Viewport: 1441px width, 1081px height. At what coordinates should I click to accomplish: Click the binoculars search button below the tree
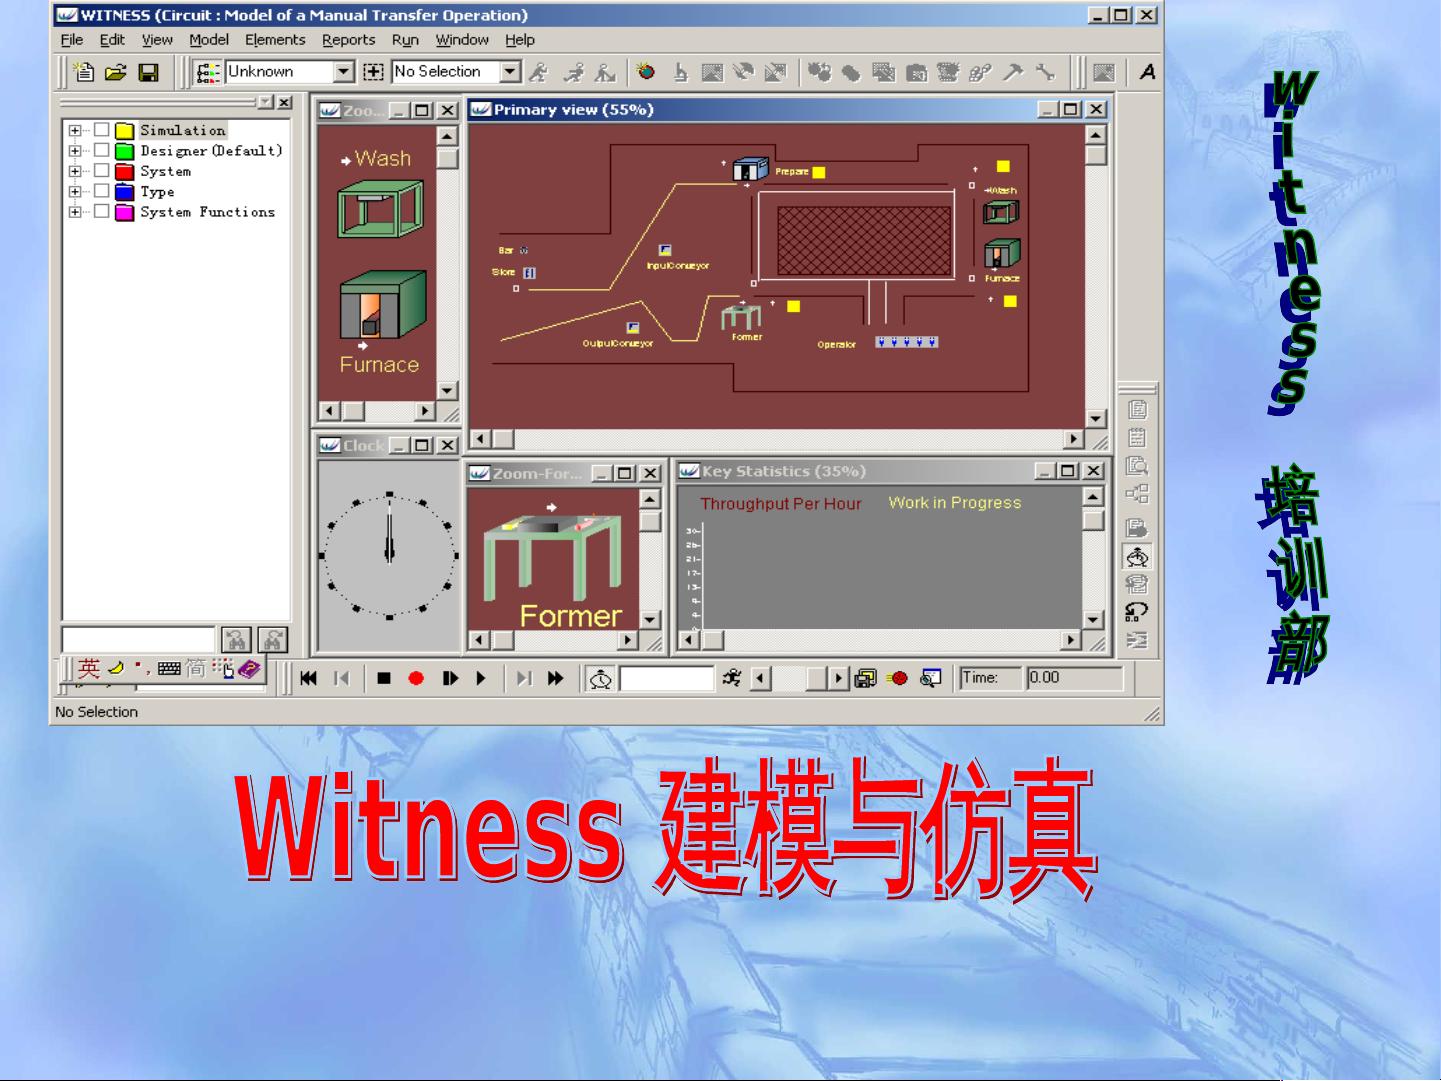236,640
